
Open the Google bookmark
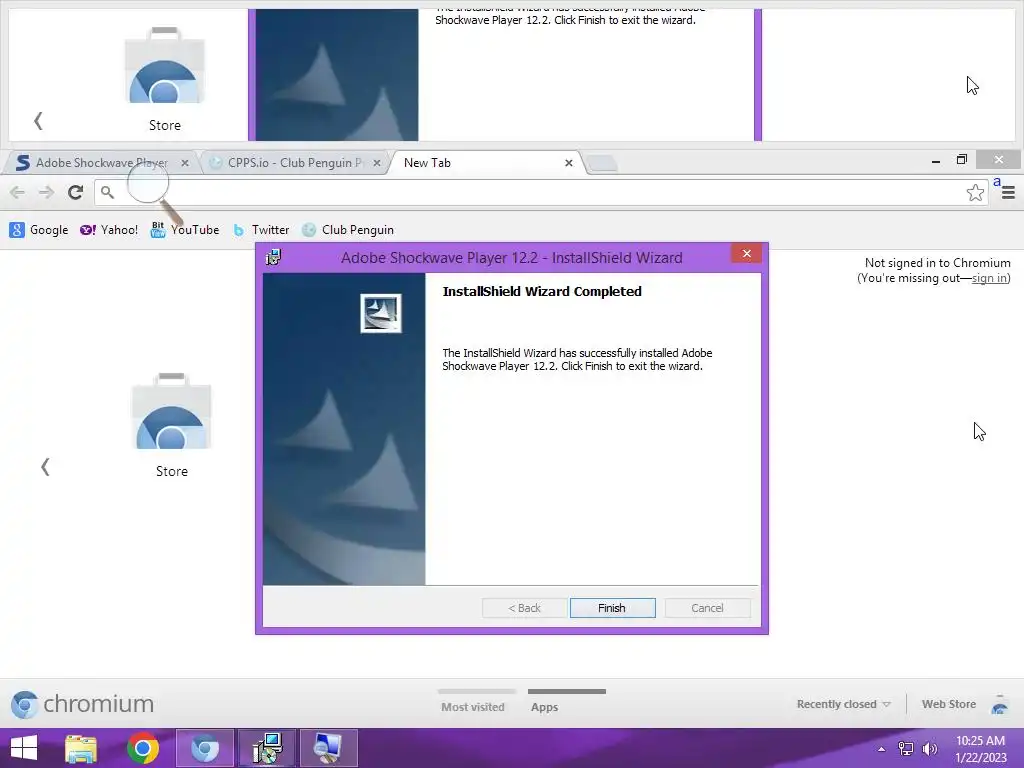click(39, 230)
